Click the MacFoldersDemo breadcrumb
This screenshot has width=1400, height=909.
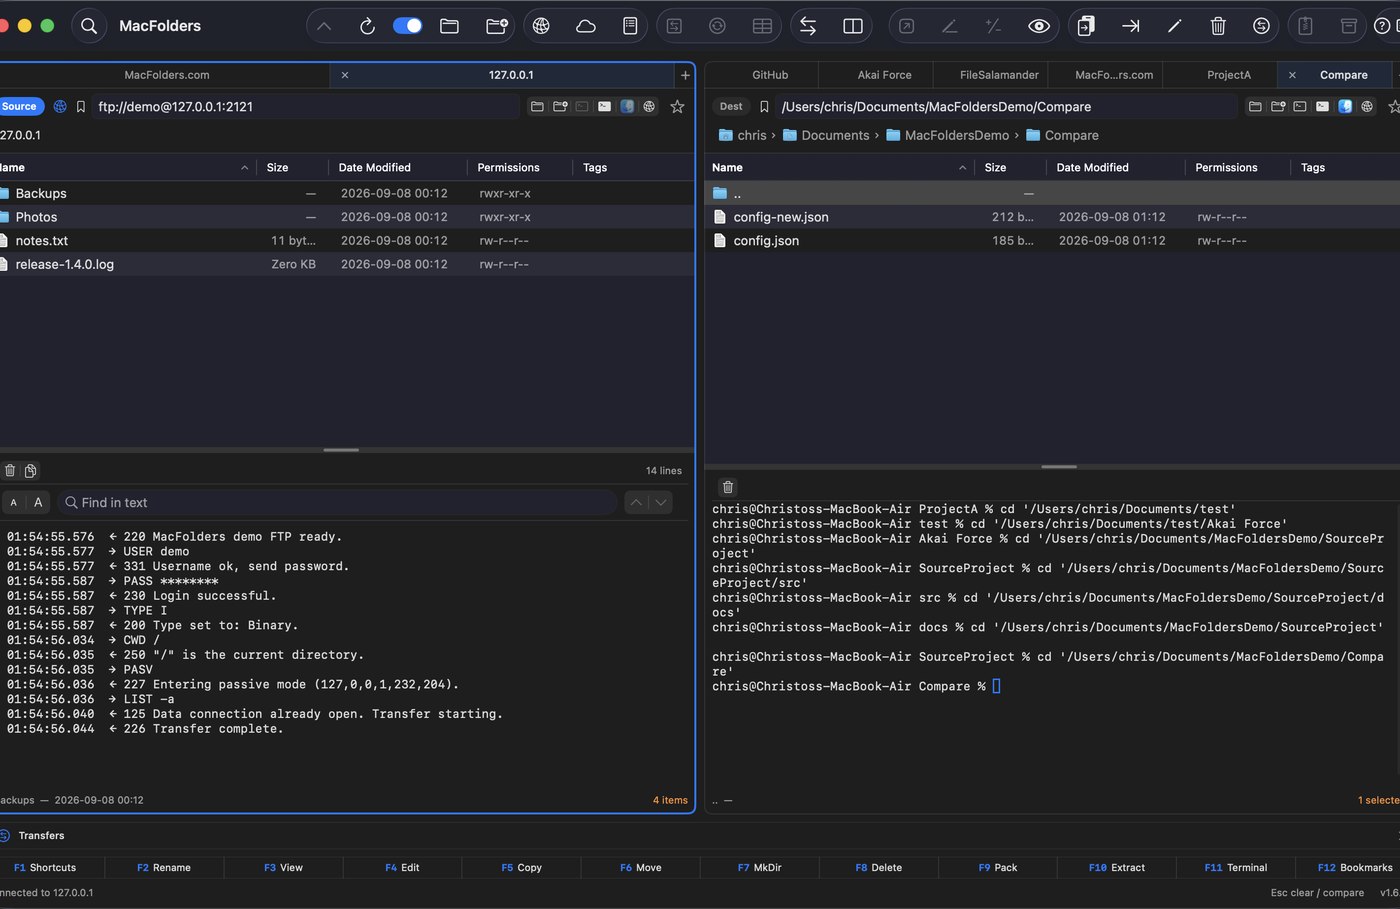947,135
